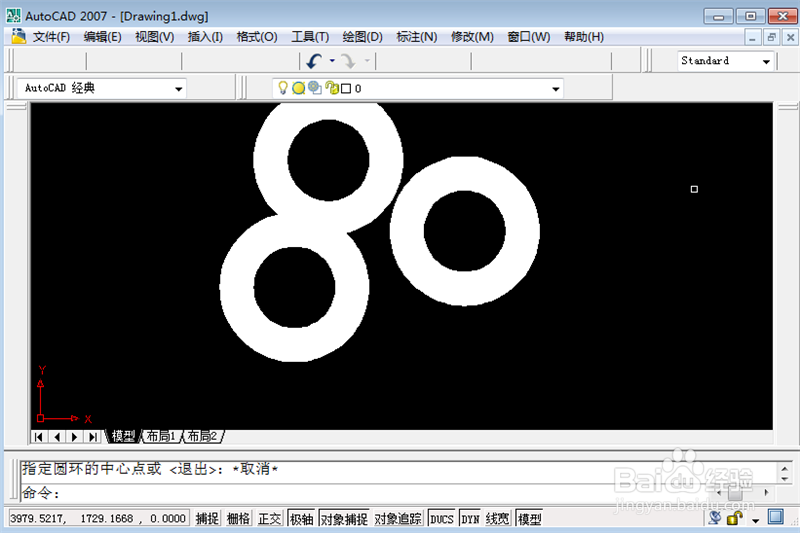800x533 pixels.
Task: Expand the layer control dropdown
Action: pos(556,89)
